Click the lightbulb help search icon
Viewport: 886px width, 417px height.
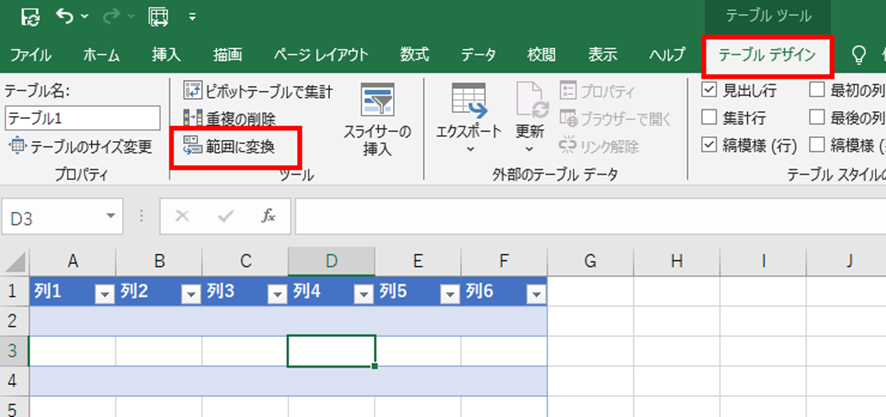click(x=858, y=54)
